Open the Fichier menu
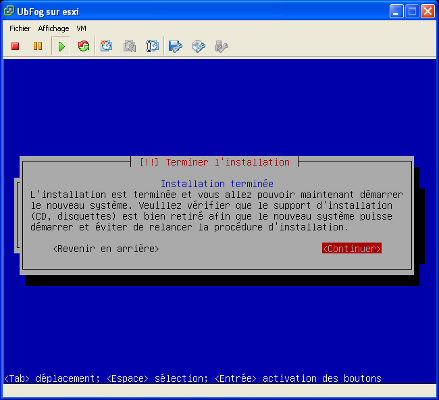This screenshot has width=439, height=400. [x=20, y=29]
